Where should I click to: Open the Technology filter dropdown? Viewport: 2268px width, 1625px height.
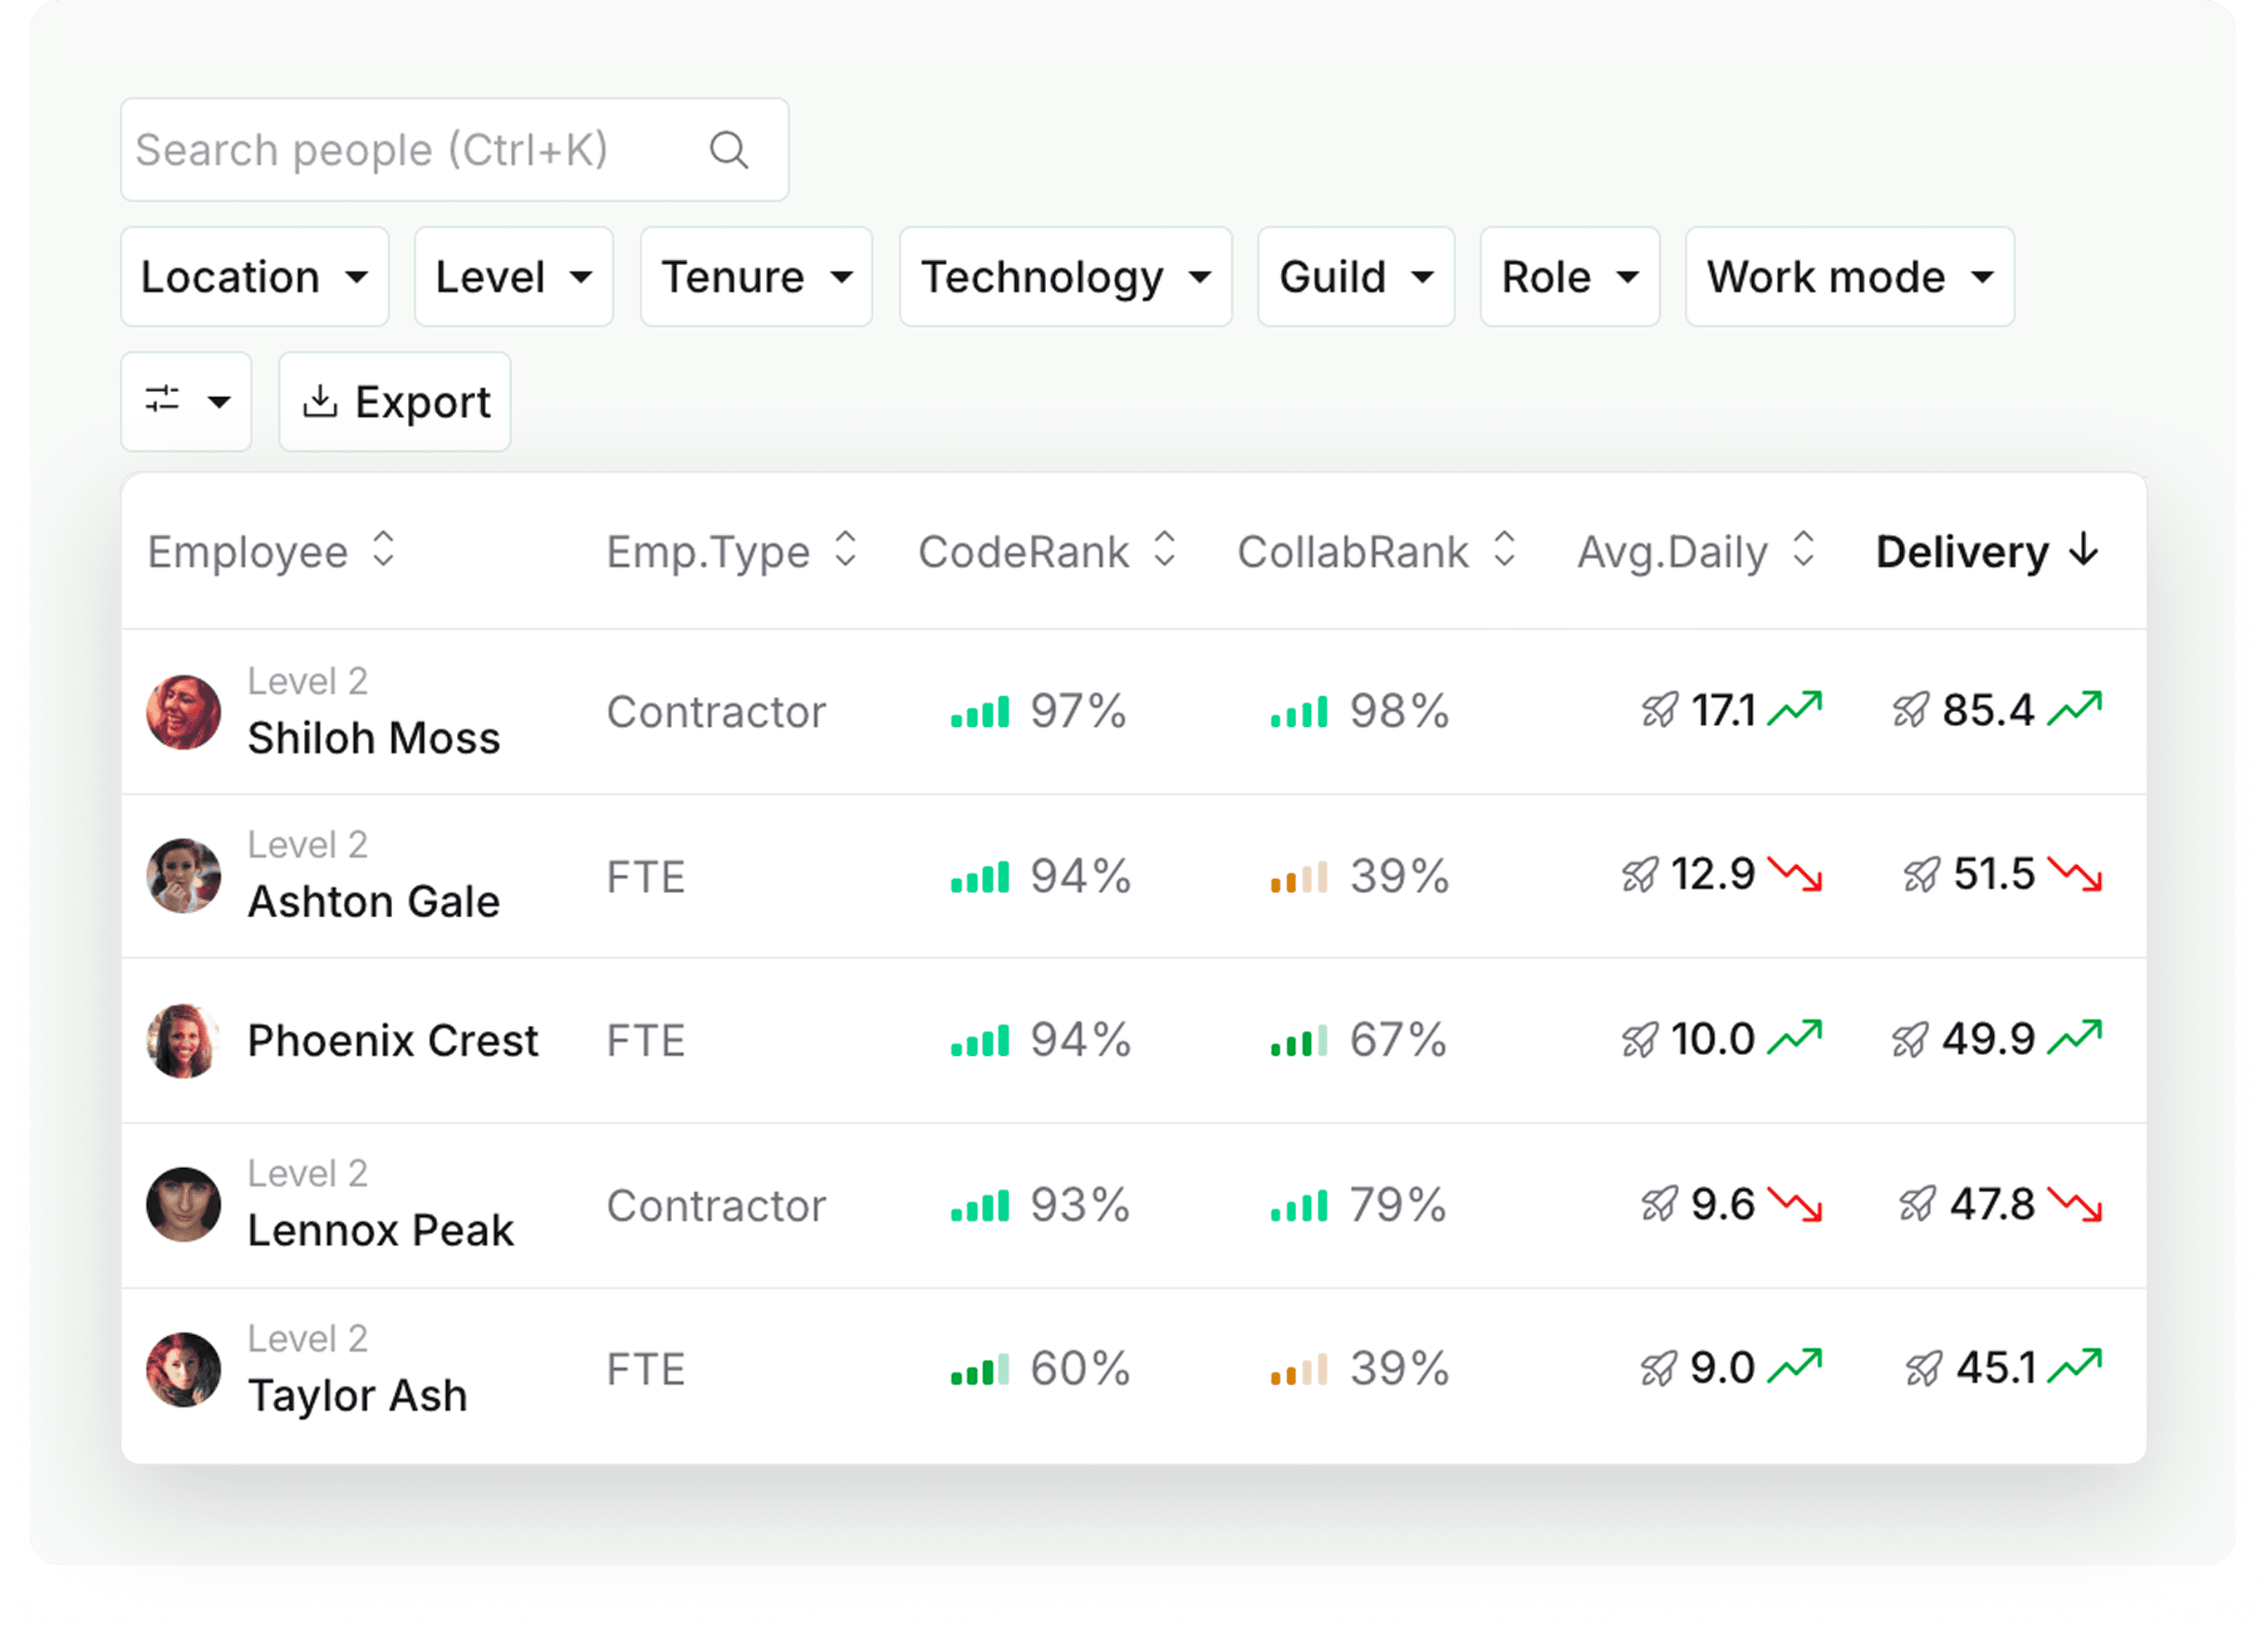point(1065,277)
